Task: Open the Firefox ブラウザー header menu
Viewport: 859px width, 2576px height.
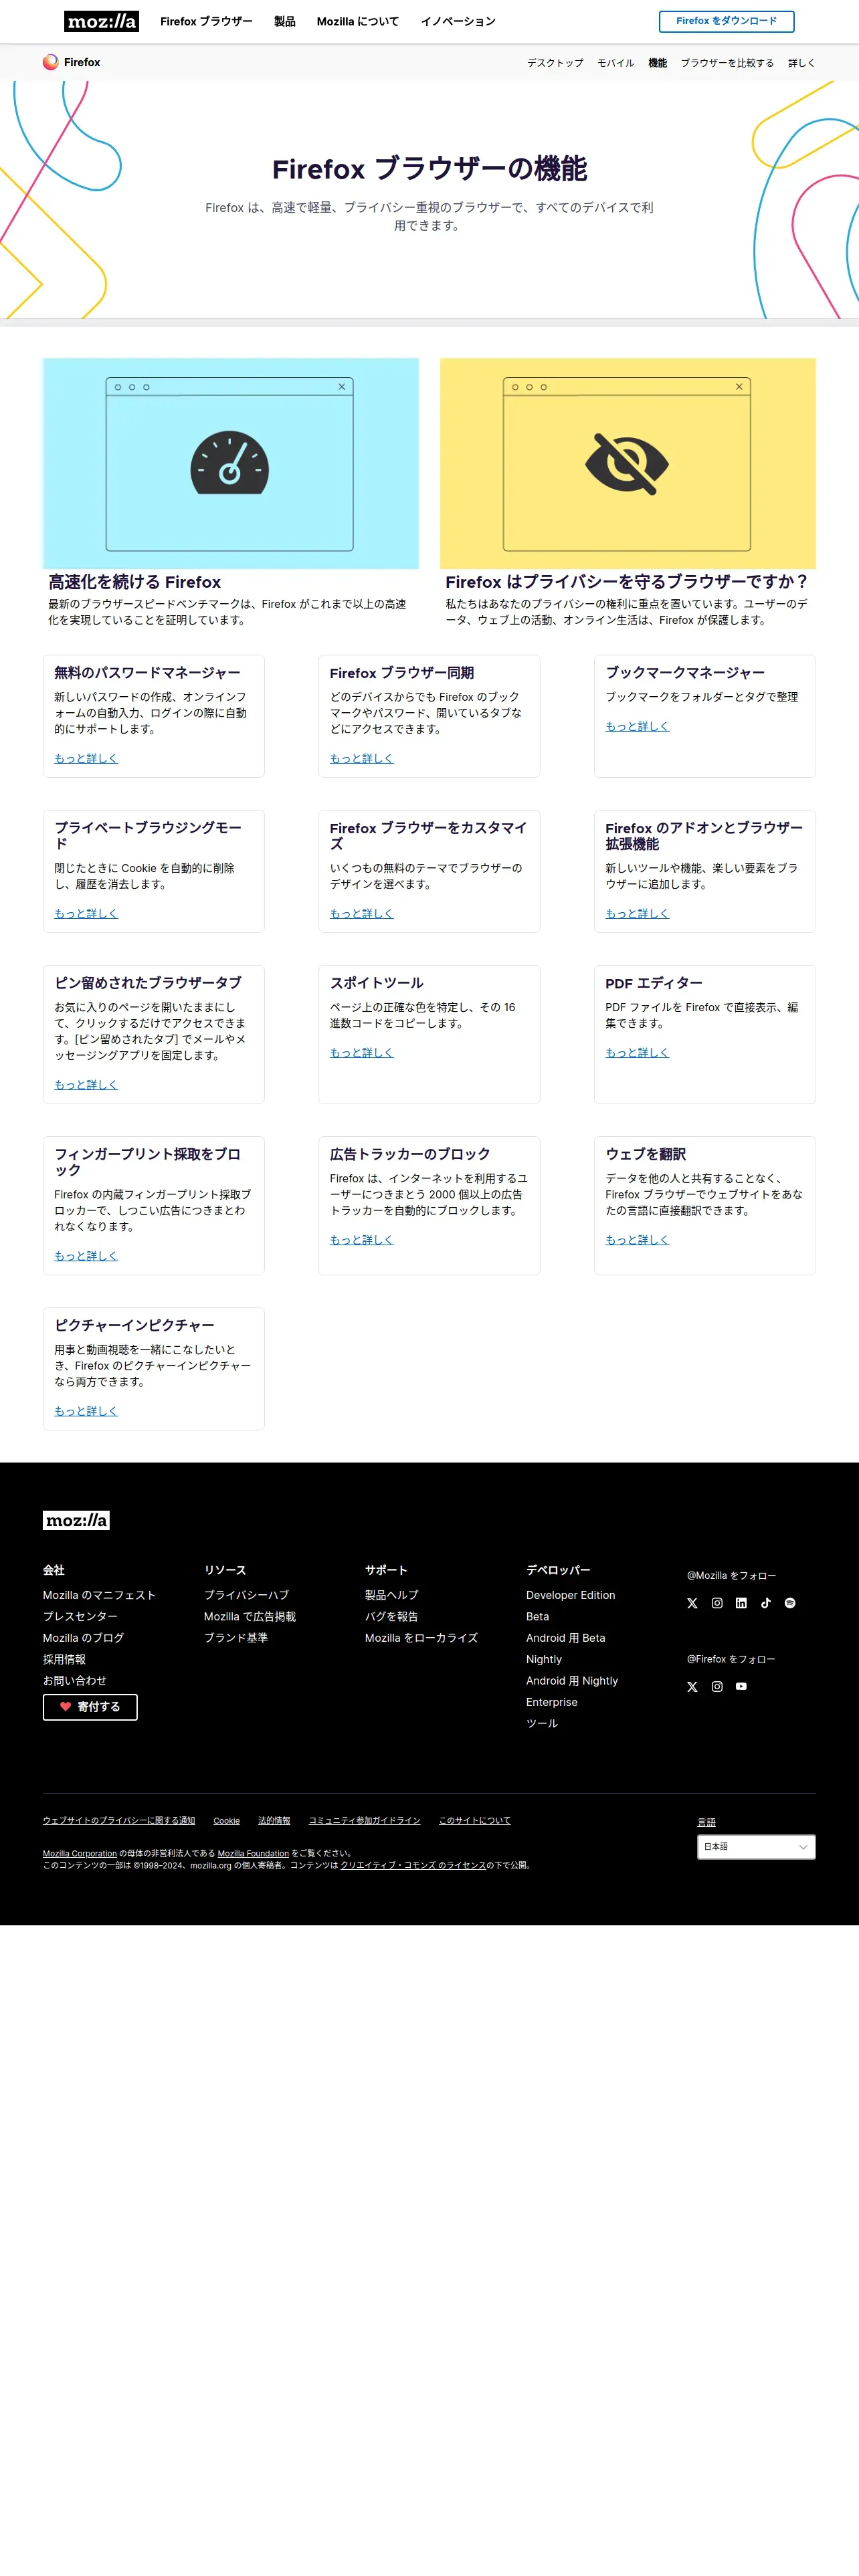Action: [x=206, y=21]
